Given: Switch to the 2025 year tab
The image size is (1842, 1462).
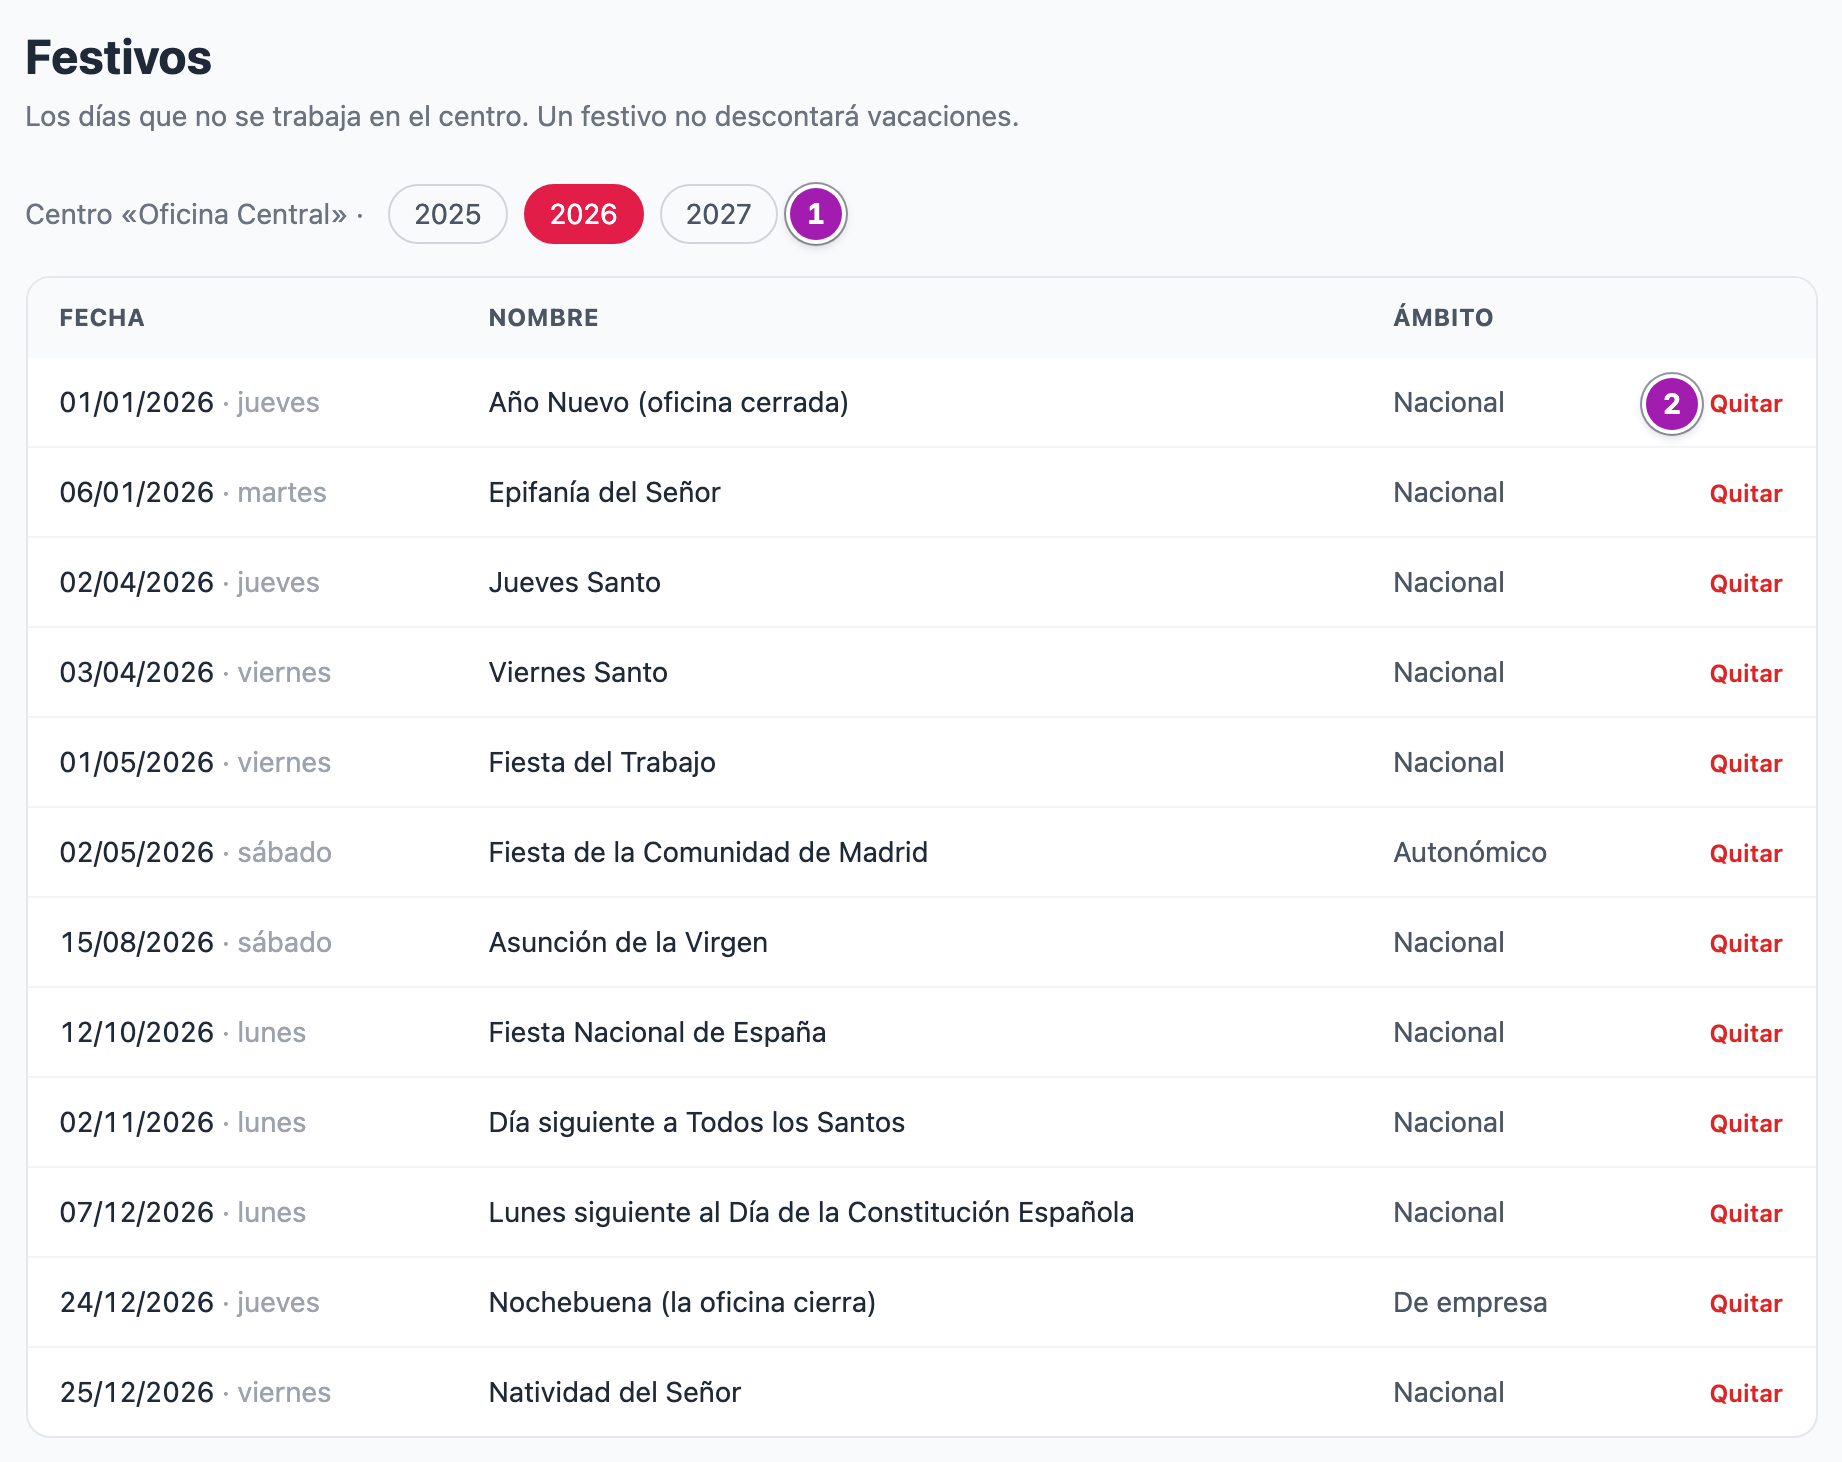Looking at the screenshot, I should [x=447, y=214].
